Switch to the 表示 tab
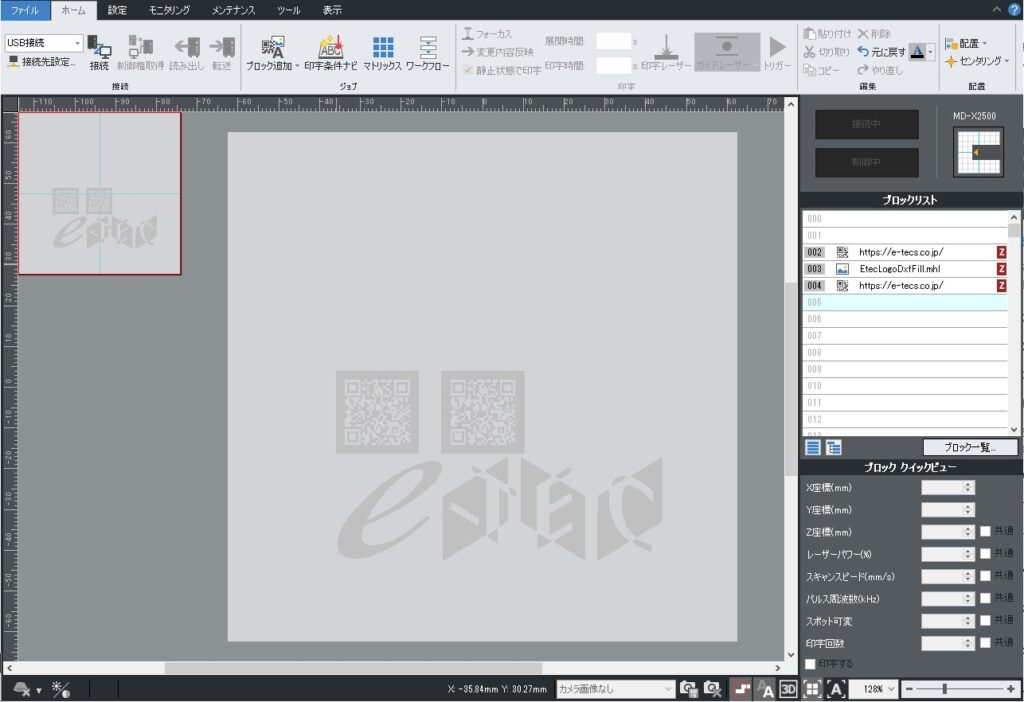1024x702 pixels. (x=332, y=10)
